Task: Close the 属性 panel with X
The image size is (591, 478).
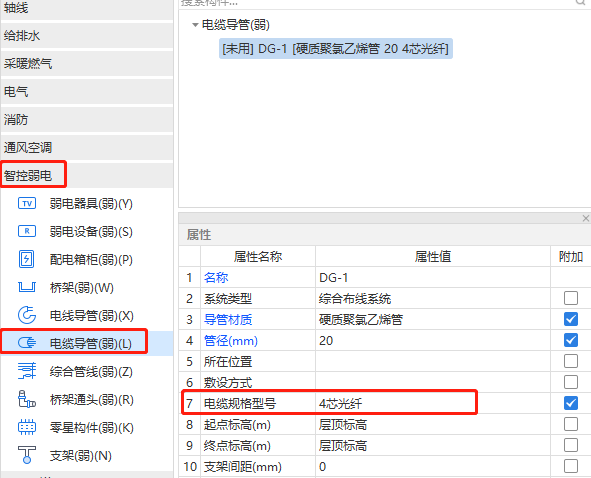Action: coord(585,218)
